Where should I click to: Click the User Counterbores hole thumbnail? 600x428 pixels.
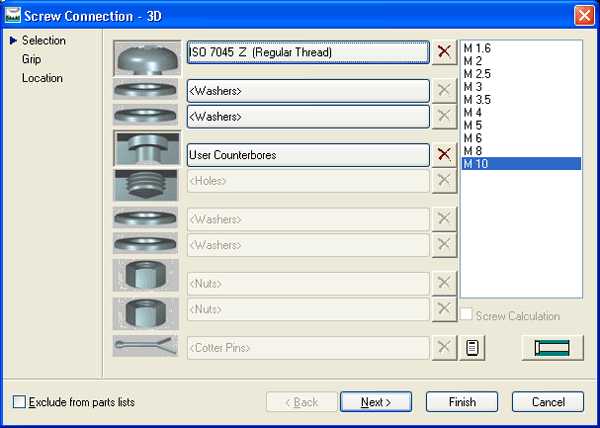146,149
